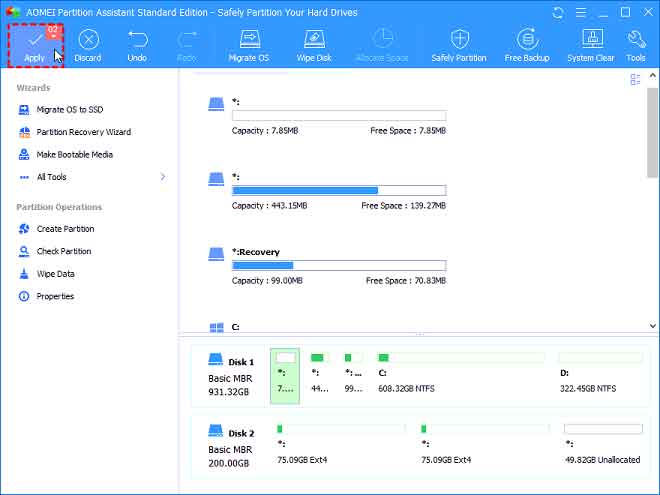Image resolution: width=660 pixels, height=495 pixels.
Task: Toggle the partition list view icon
Action: pos(635,79)
